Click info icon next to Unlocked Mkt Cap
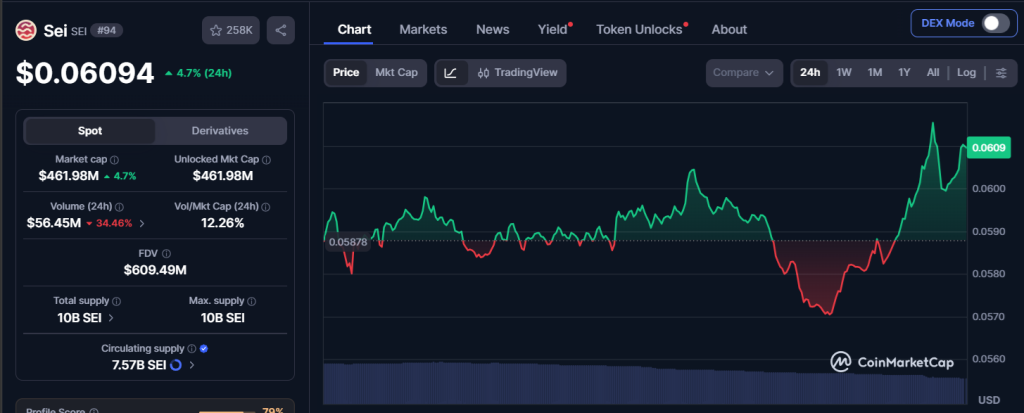The width and height of the screenshot is (1024, 413). coord(266,159)
